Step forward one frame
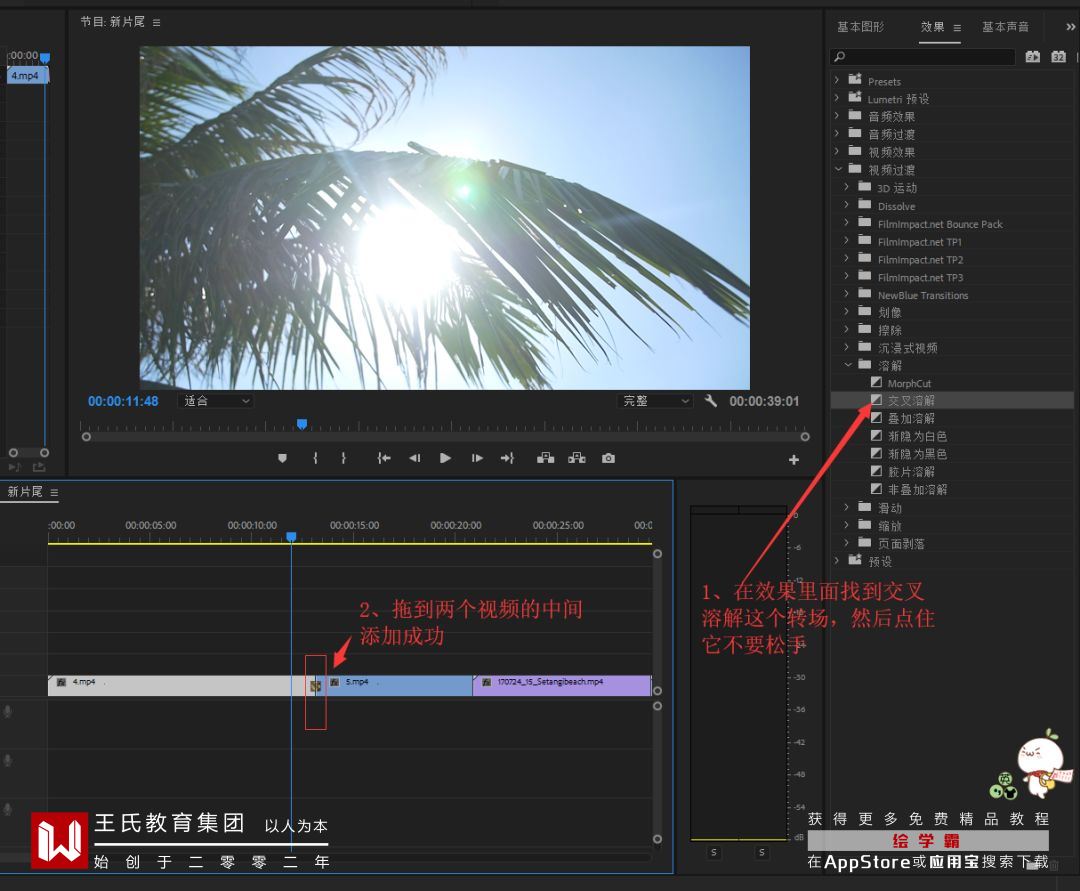 477,458
